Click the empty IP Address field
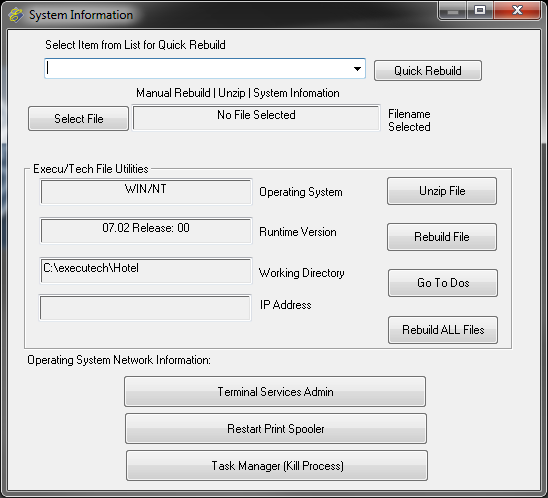This screenshot has width=548, height=498. point(145,308)
